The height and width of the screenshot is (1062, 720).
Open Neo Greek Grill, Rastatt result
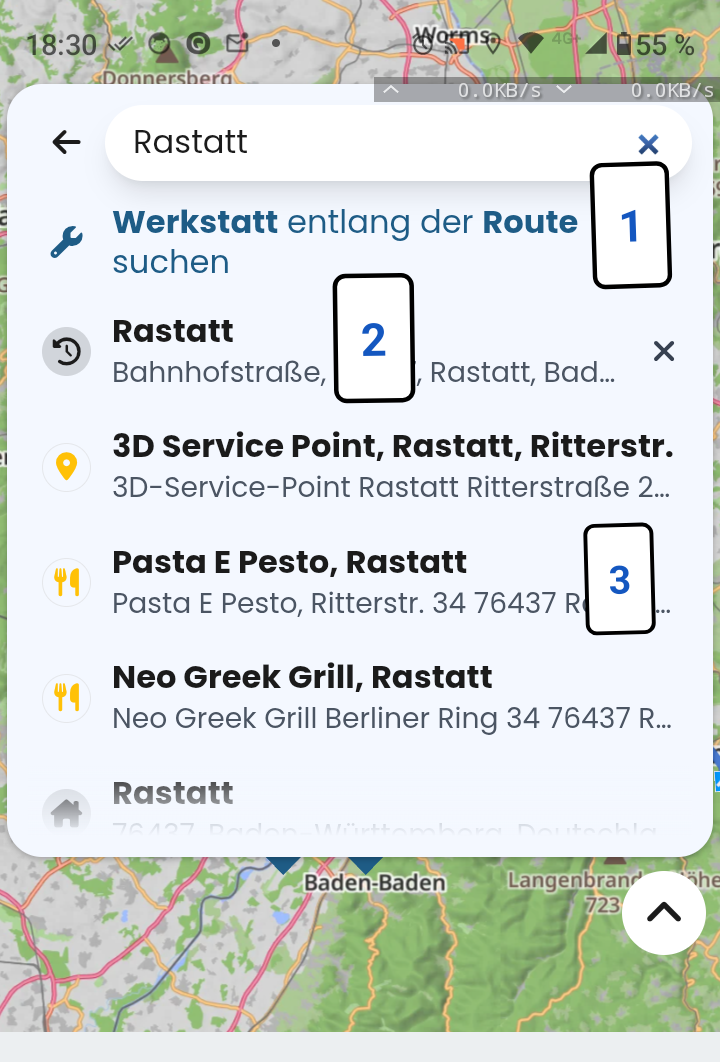(392, 697)
